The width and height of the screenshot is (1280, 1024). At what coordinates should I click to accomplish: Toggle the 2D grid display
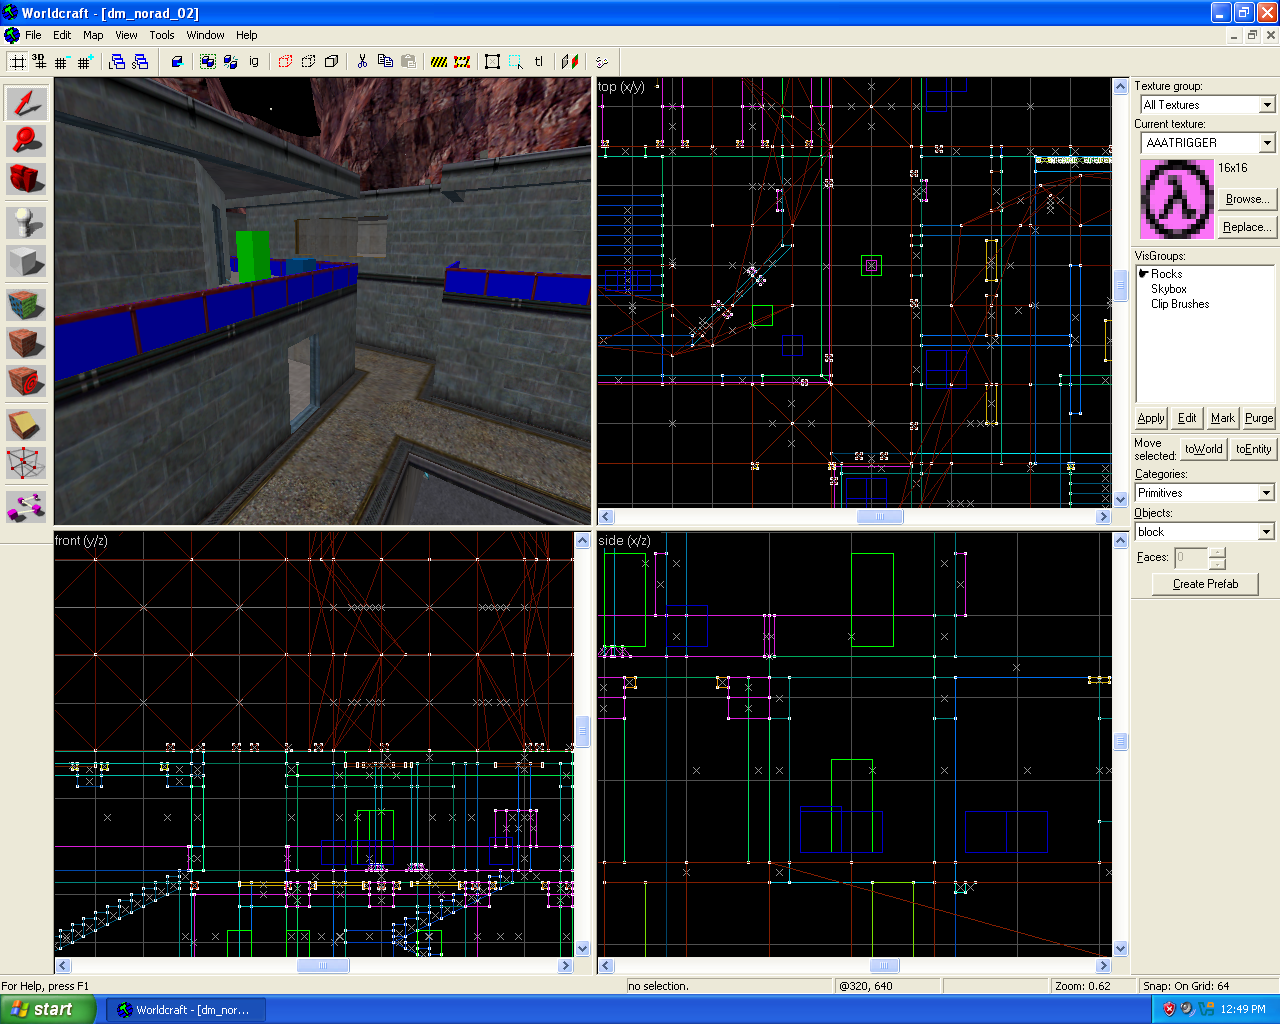tap(18, 62)
